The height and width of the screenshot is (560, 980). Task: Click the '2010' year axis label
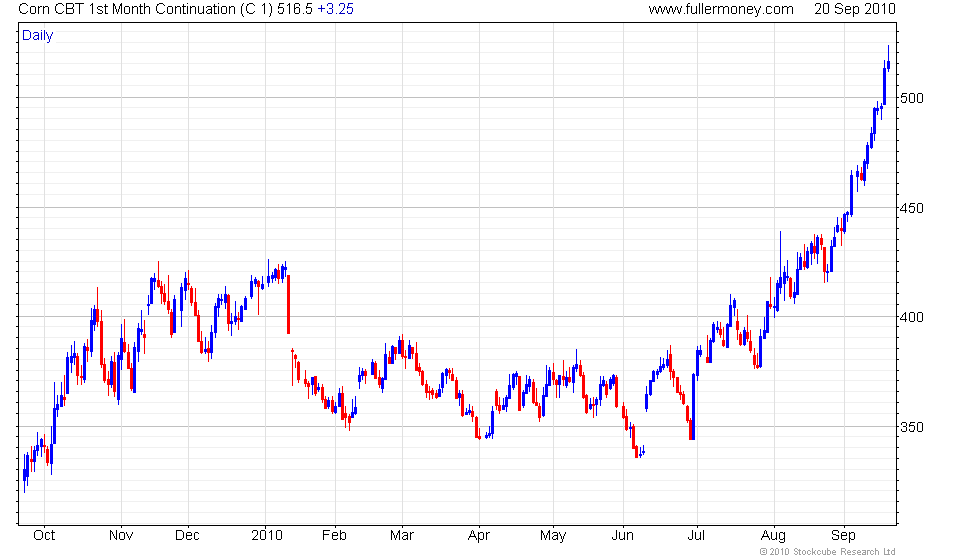tap(267, 536)
